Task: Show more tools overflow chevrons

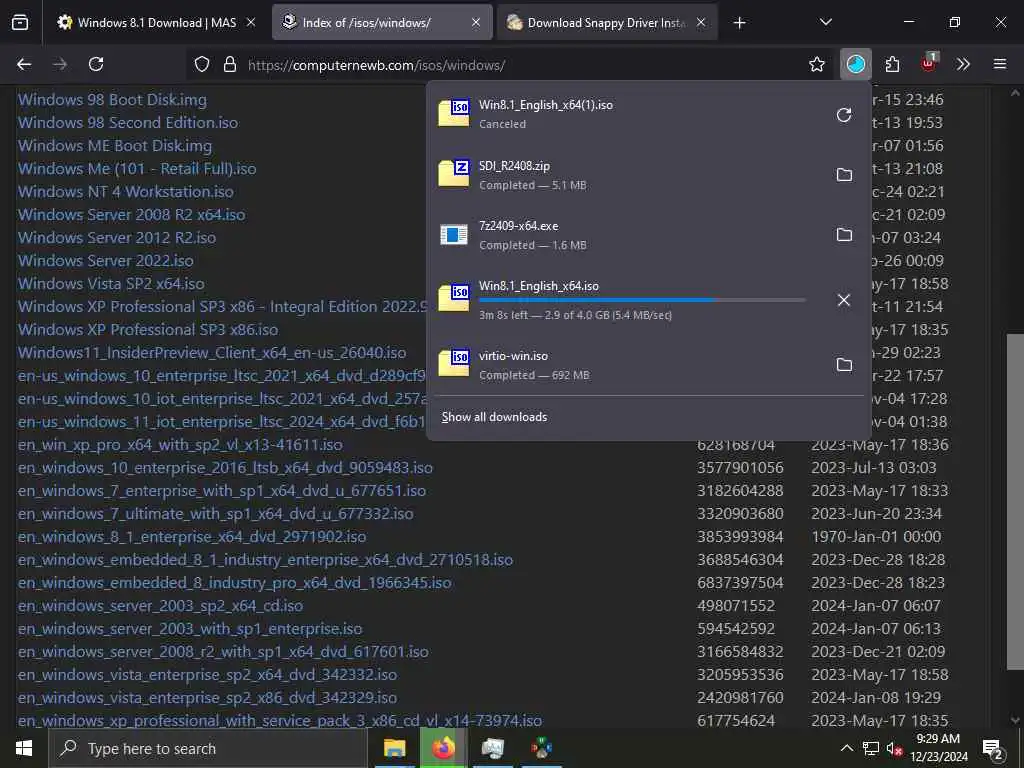Action: (x=963, y=64)
